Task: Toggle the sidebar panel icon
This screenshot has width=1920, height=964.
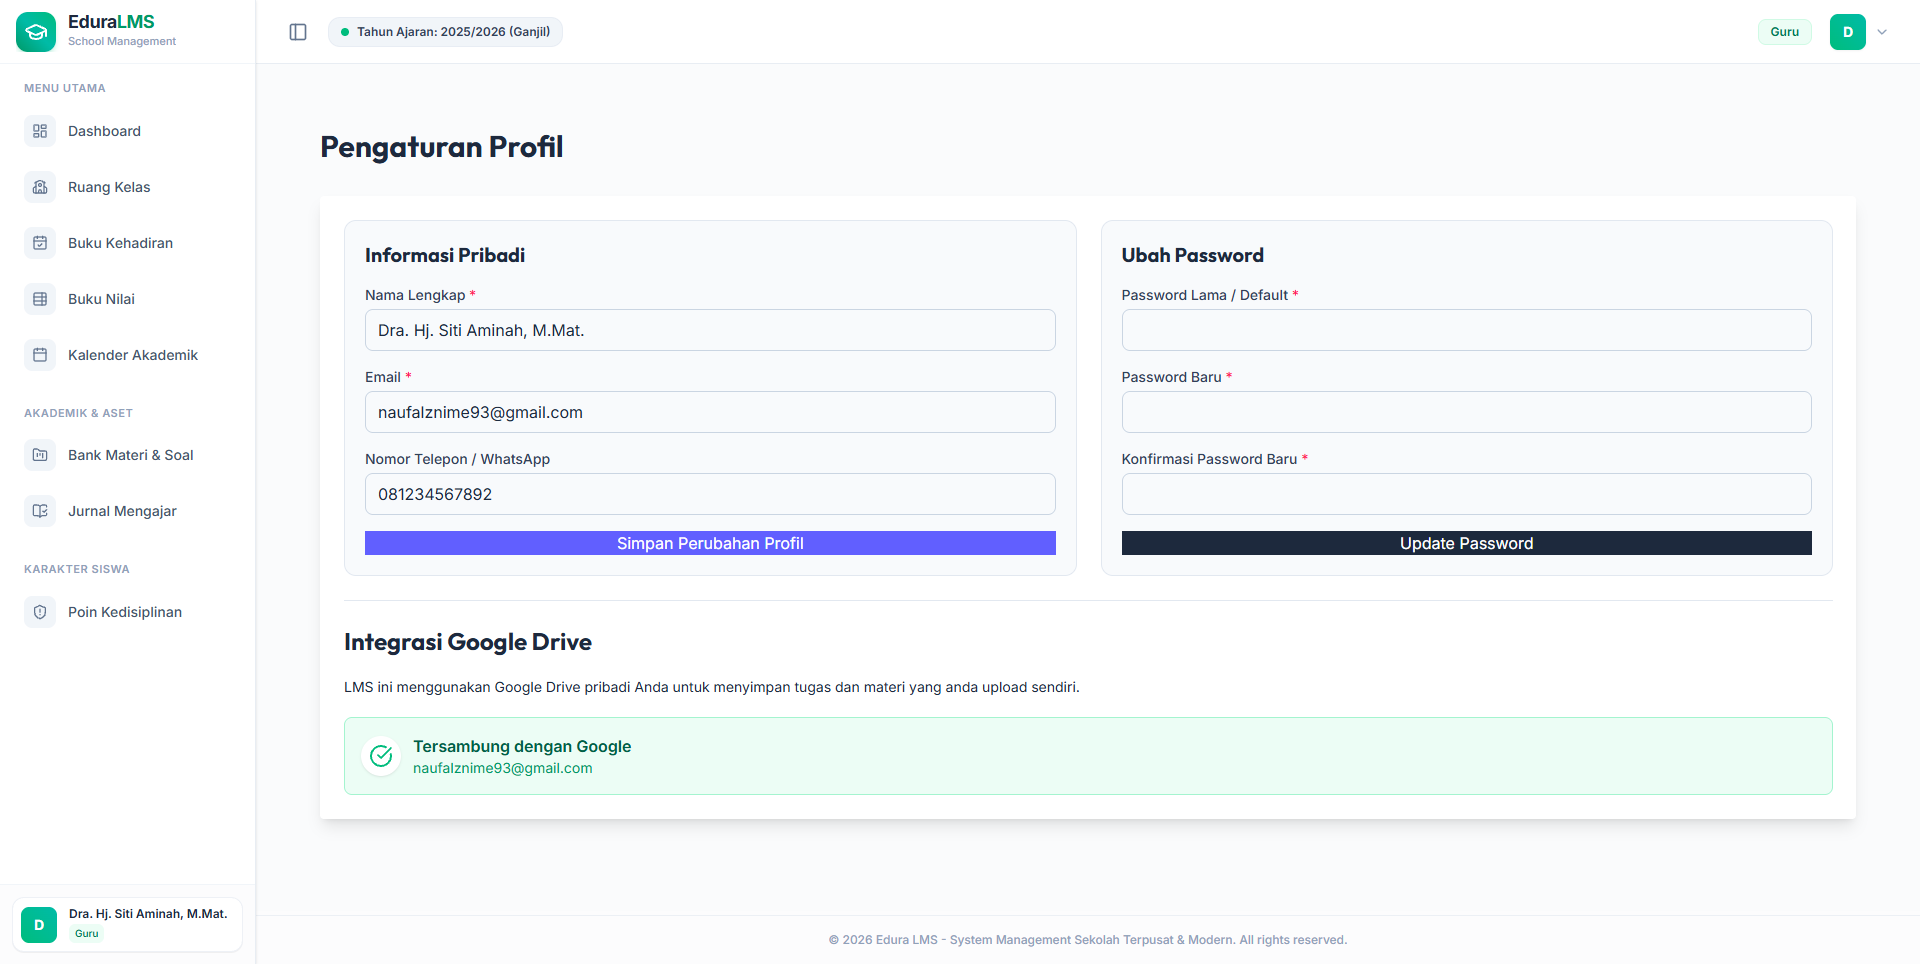Action: point(298,32)
